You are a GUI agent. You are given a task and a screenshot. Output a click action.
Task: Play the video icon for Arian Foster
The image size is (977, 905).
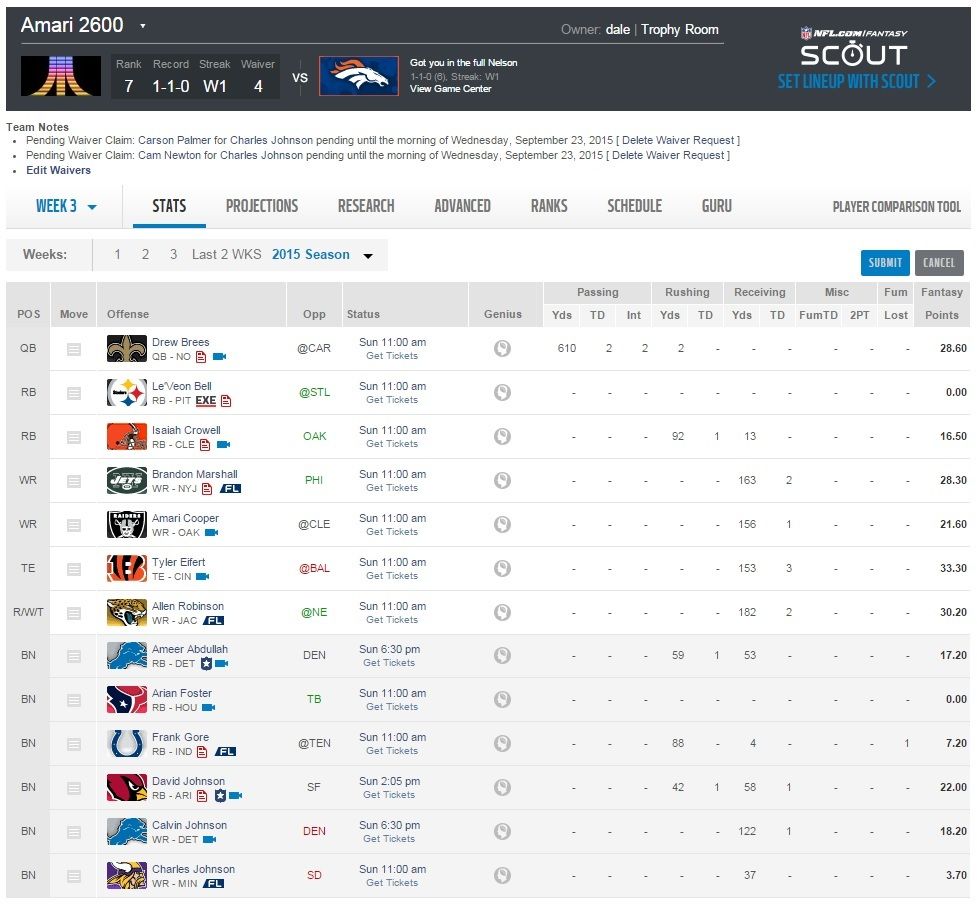click(209, 707)
